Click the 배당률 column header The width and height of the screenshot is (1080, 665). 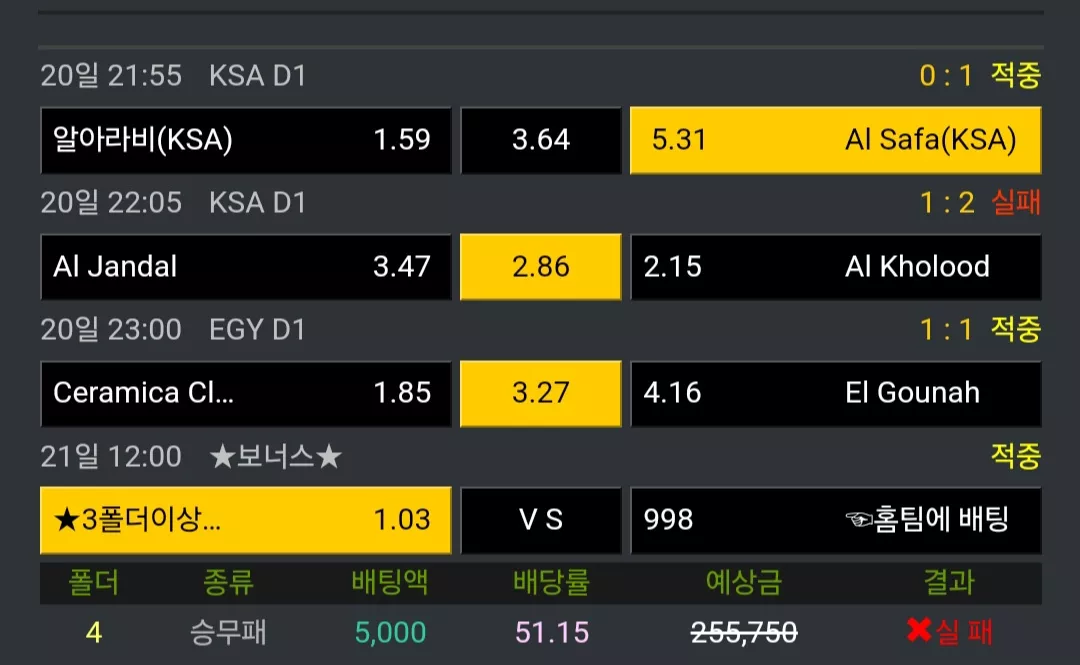(x=551, y=582)
